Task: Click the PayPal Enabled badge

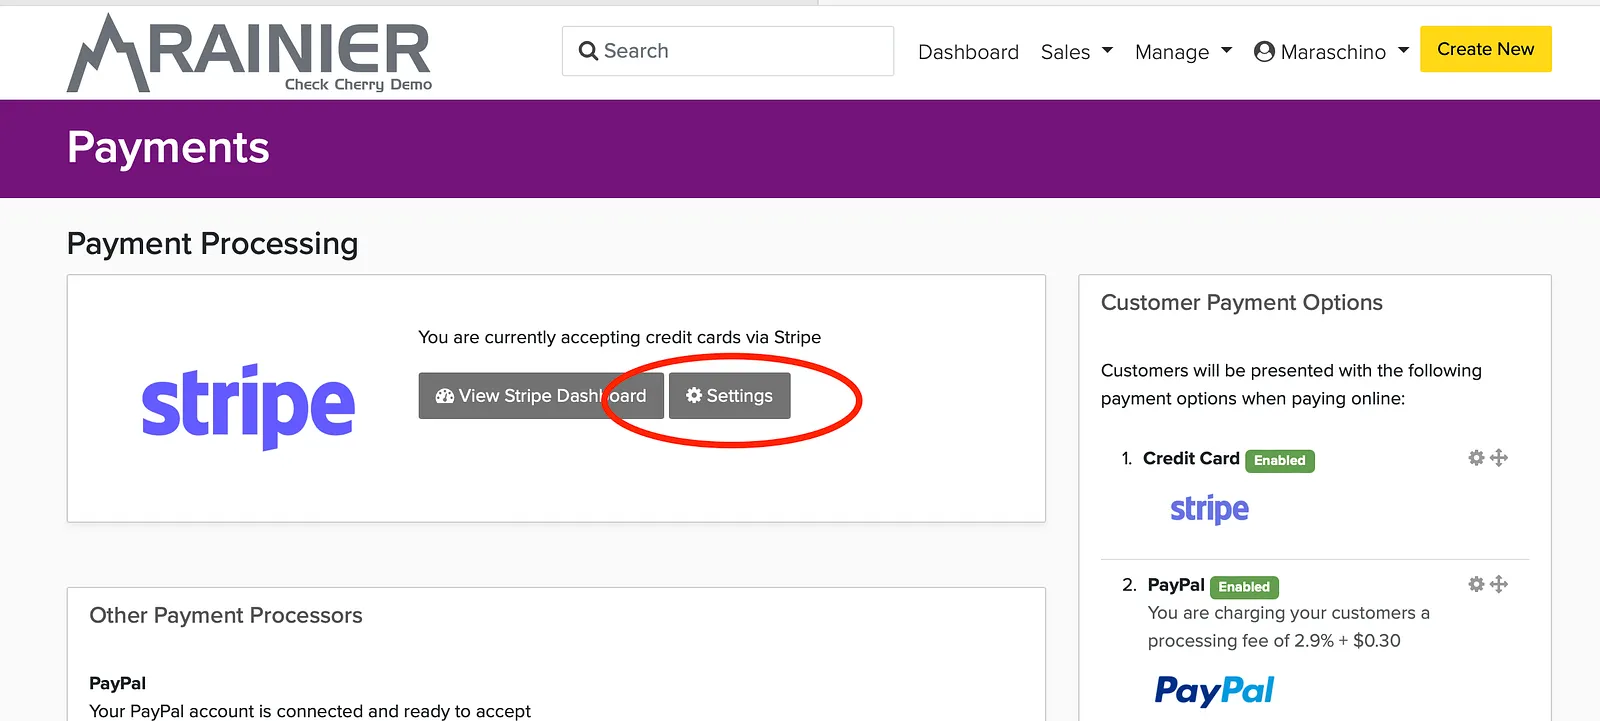Action: click(x=1244, y=587)
